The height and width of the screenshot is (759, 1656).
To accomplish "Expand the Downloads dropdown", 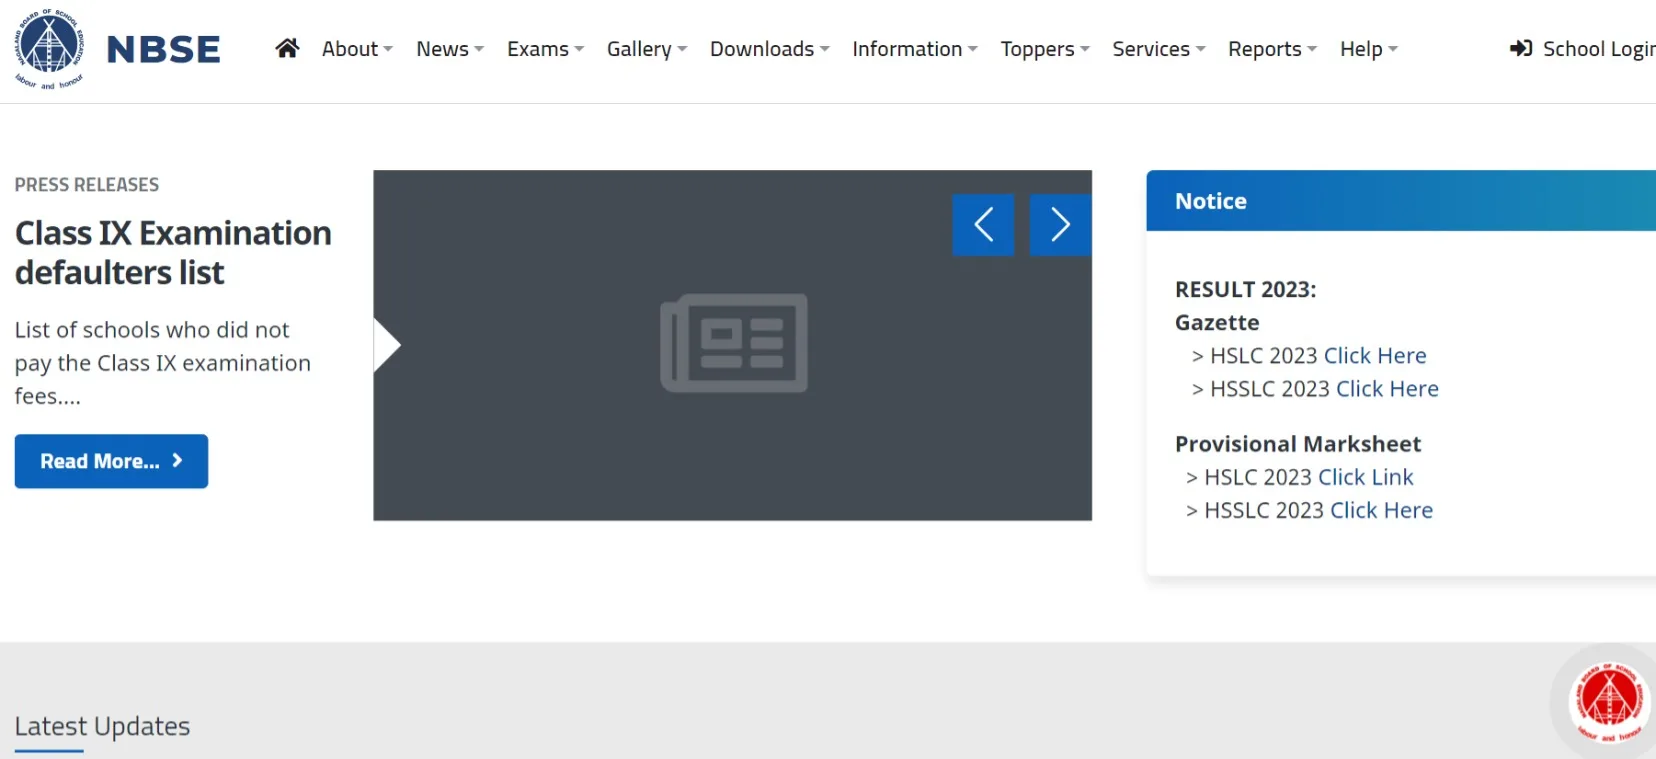I will click(x=769, y=49).
